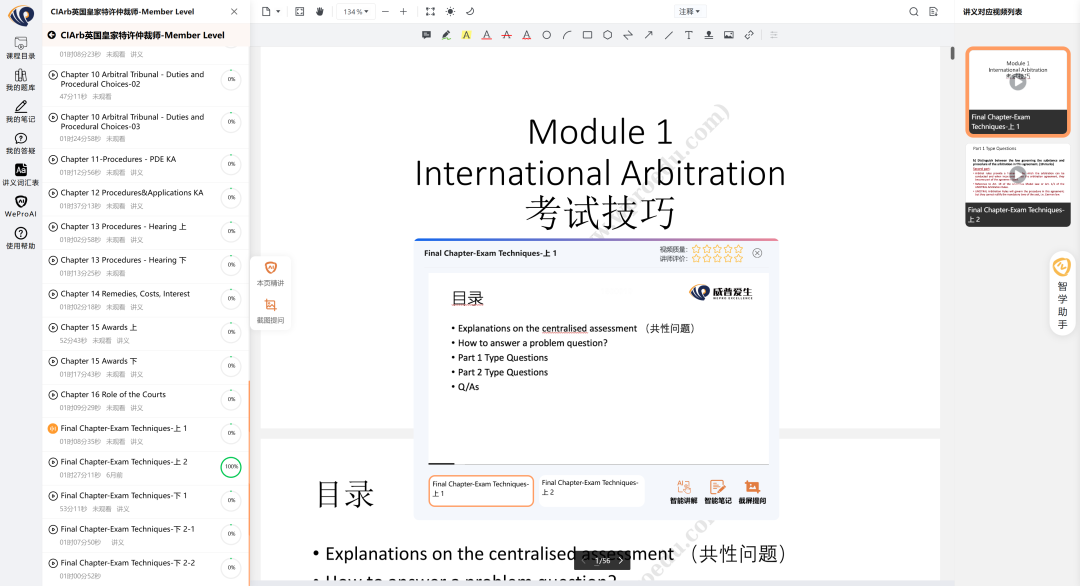
Task: Toggle the brightness sun icon
Action: point(450,12)
